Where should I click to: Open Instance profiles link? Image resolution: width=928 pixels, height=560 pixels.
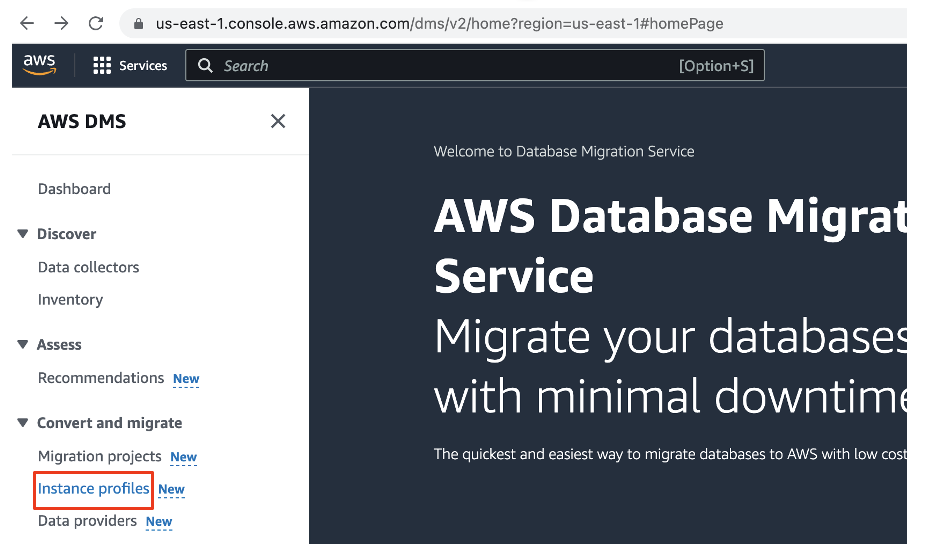click(93, 489)
